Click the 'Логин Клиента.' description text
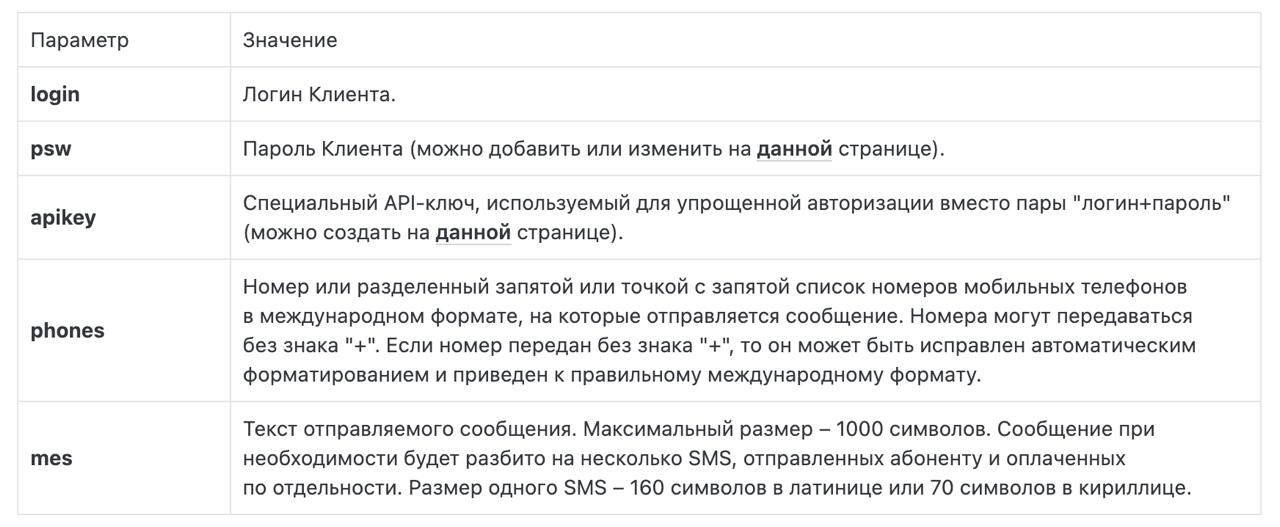This screenshot has width=1280, height=527. click(x=319, y=95)
